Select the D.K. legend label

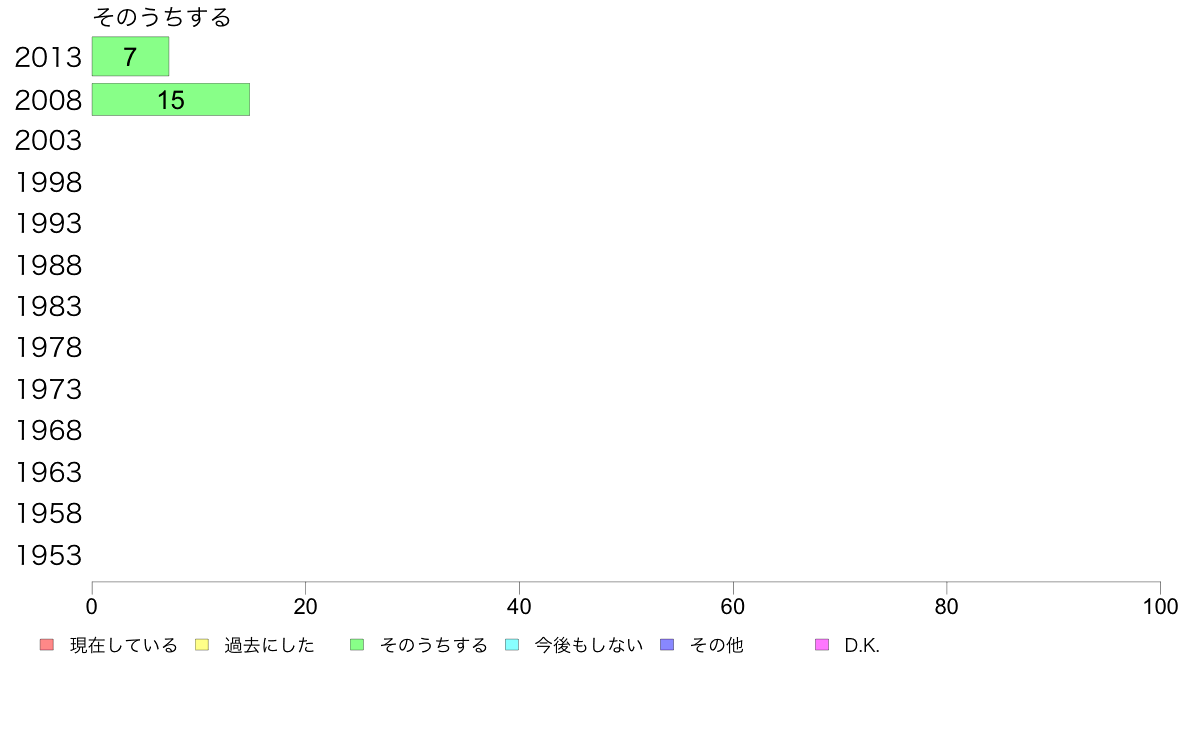click(x=861, y=646)
